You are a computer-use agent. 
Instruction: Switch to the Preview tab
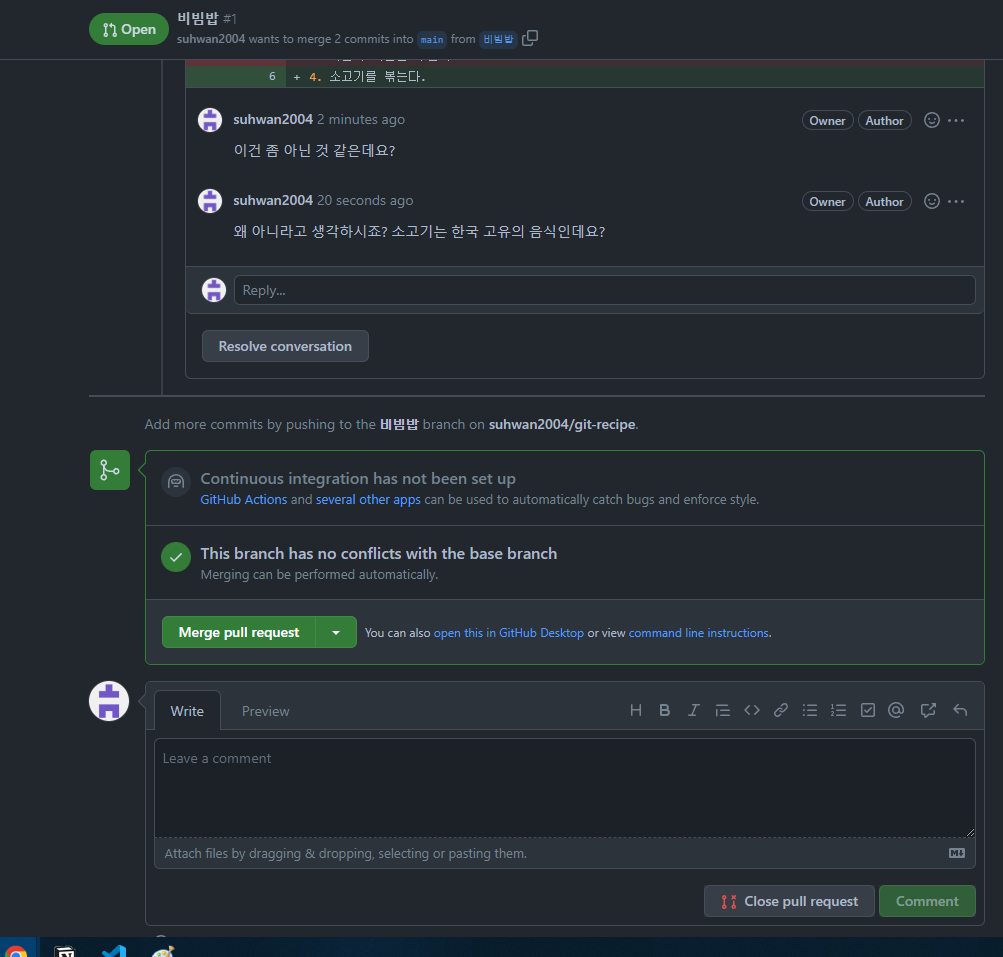click(265, 711)
